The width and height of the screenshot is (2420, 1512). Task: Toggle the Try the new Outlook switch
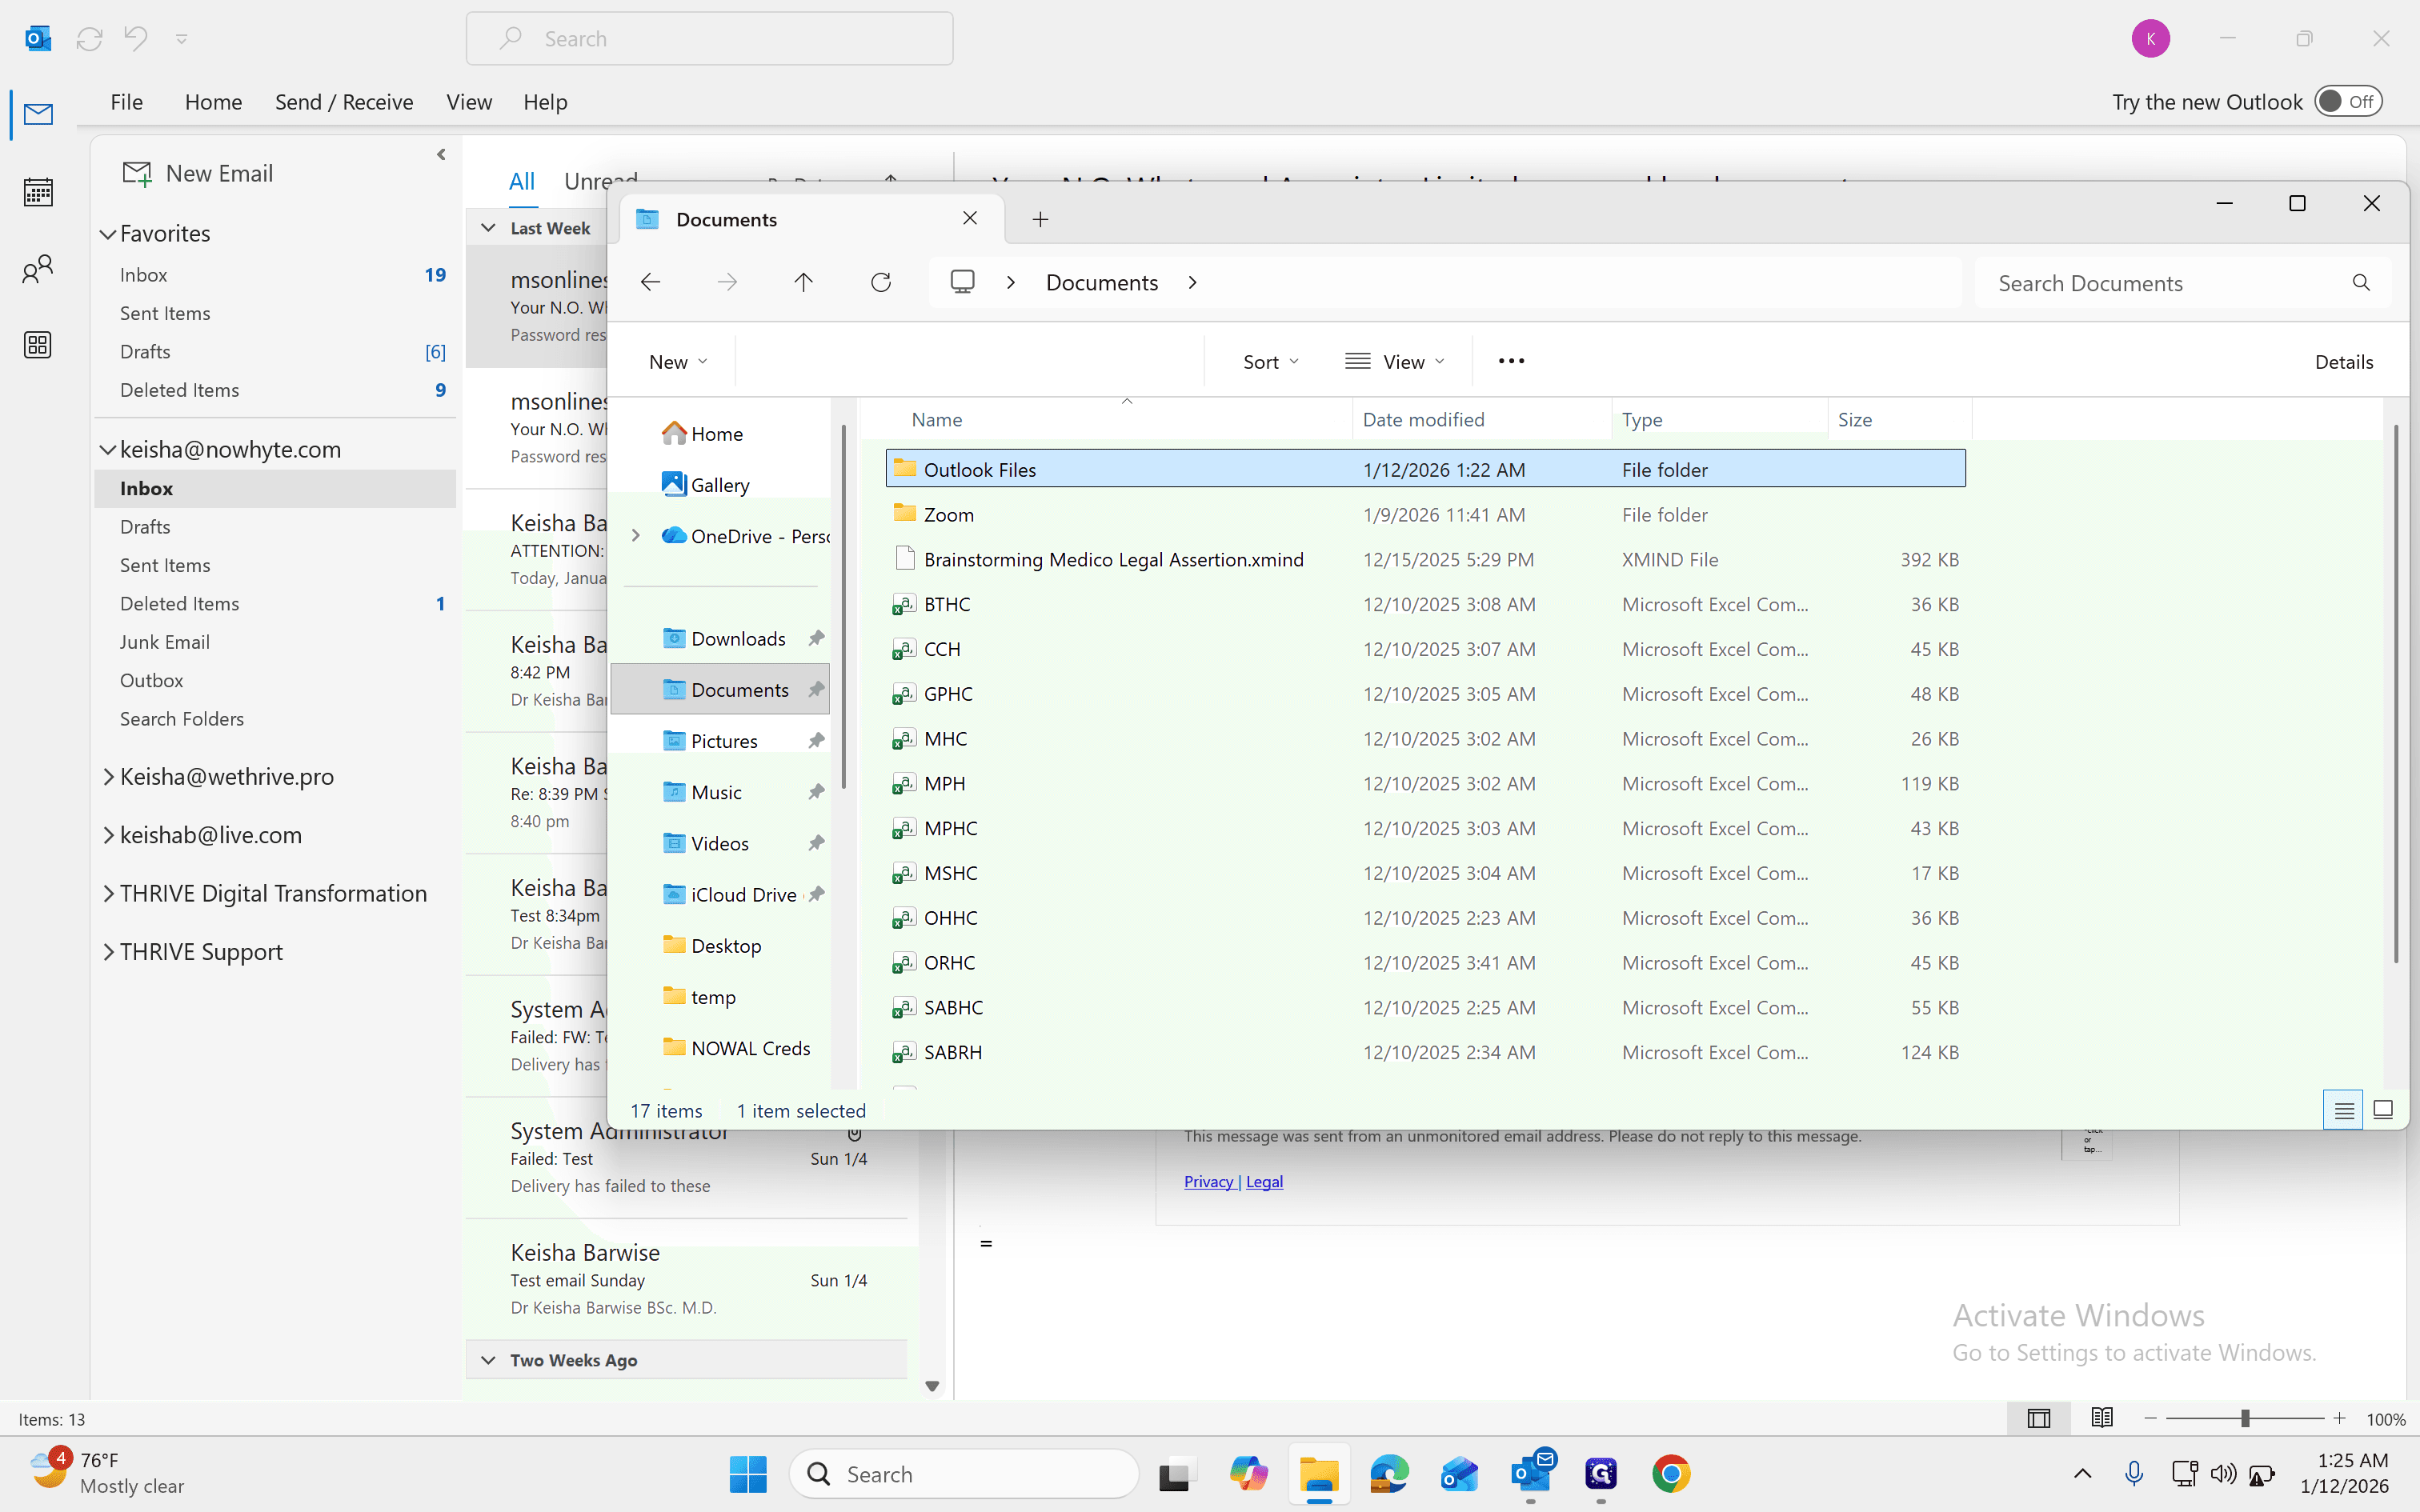click(2348, 102)
